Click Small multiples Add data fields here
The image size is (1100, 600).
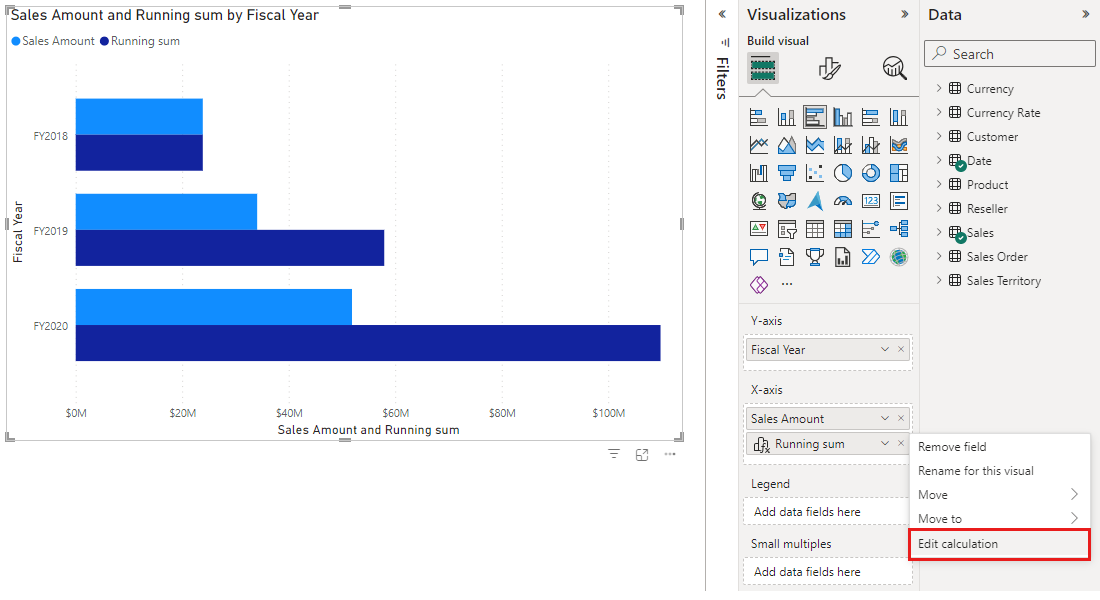tap(828, 571)
